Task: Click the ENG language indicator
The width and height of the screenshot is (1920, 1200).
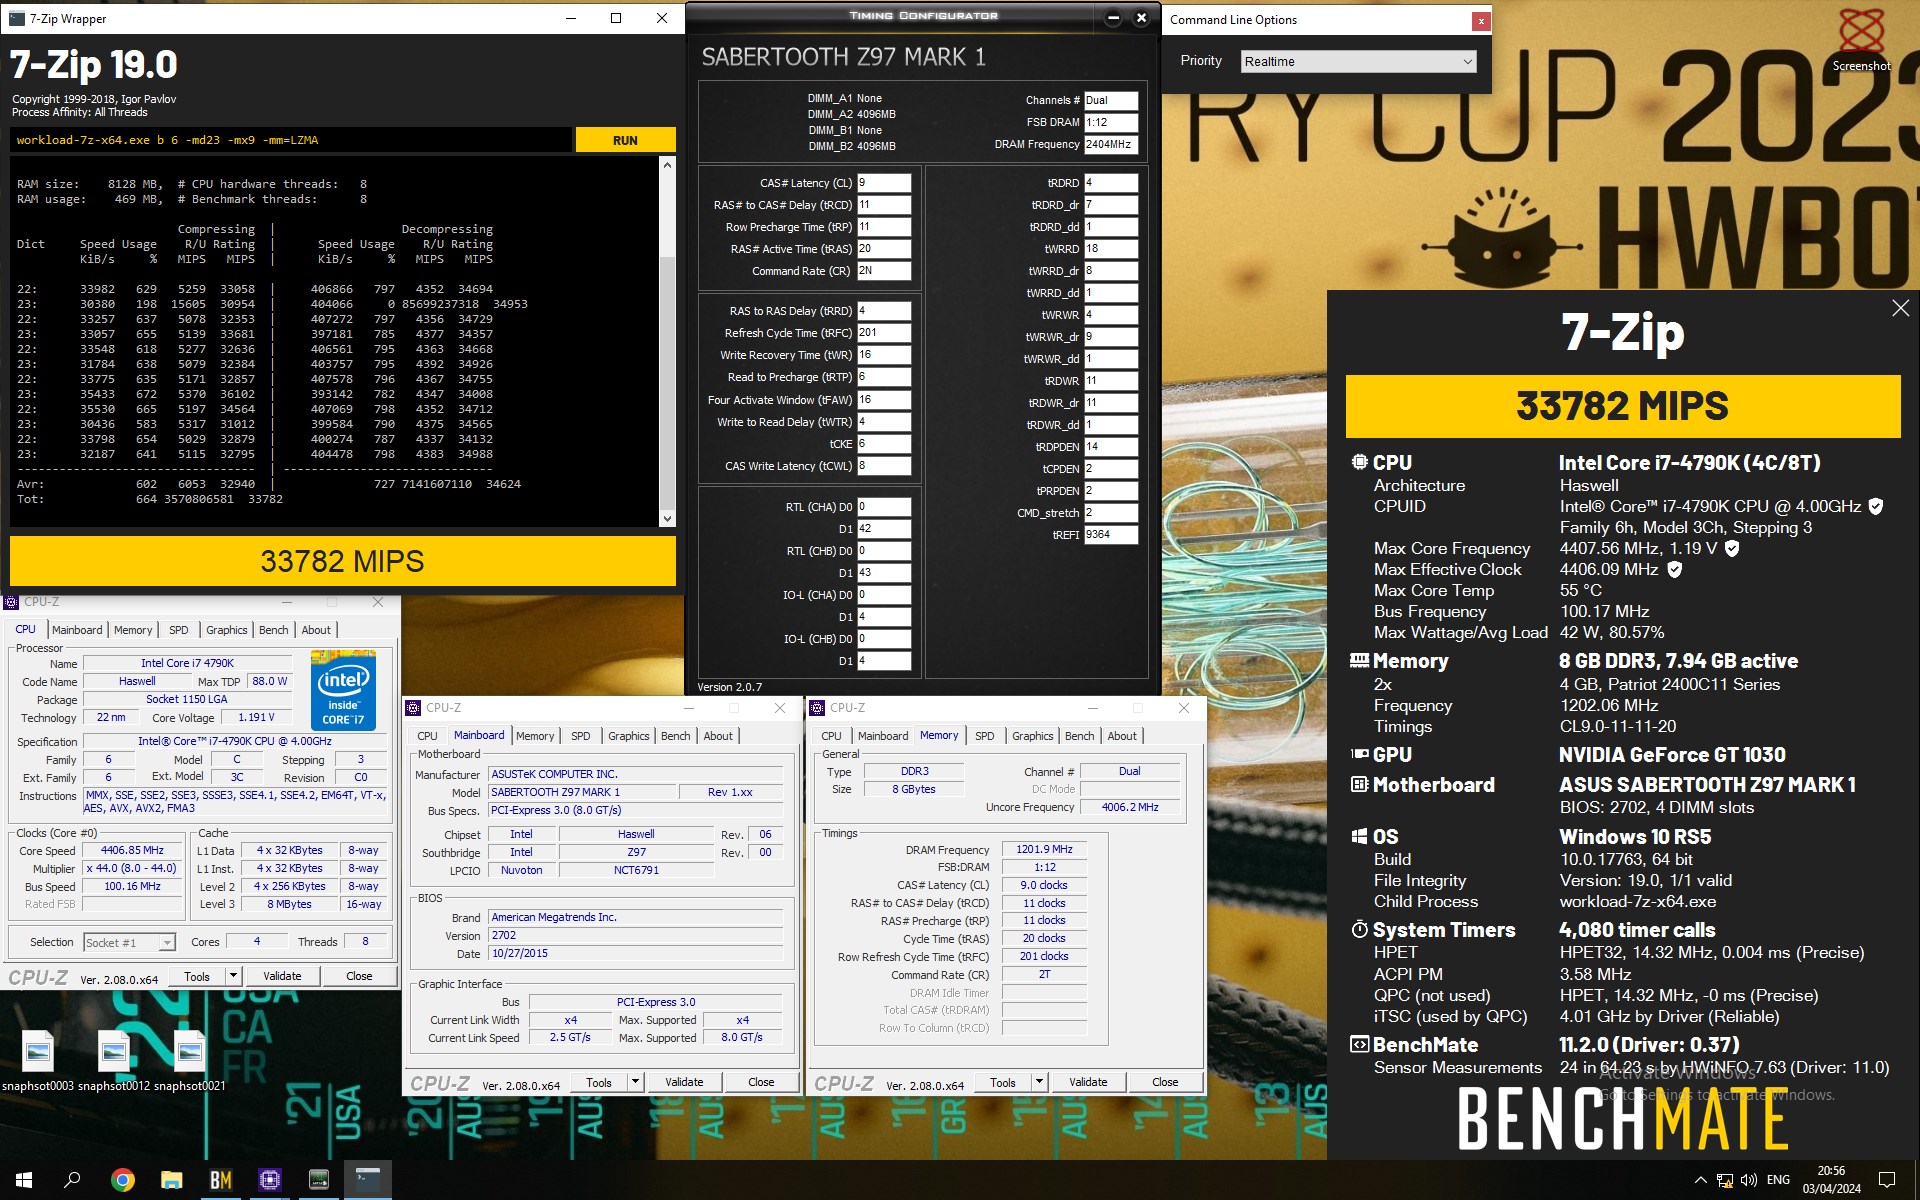Action: 1779,1180
